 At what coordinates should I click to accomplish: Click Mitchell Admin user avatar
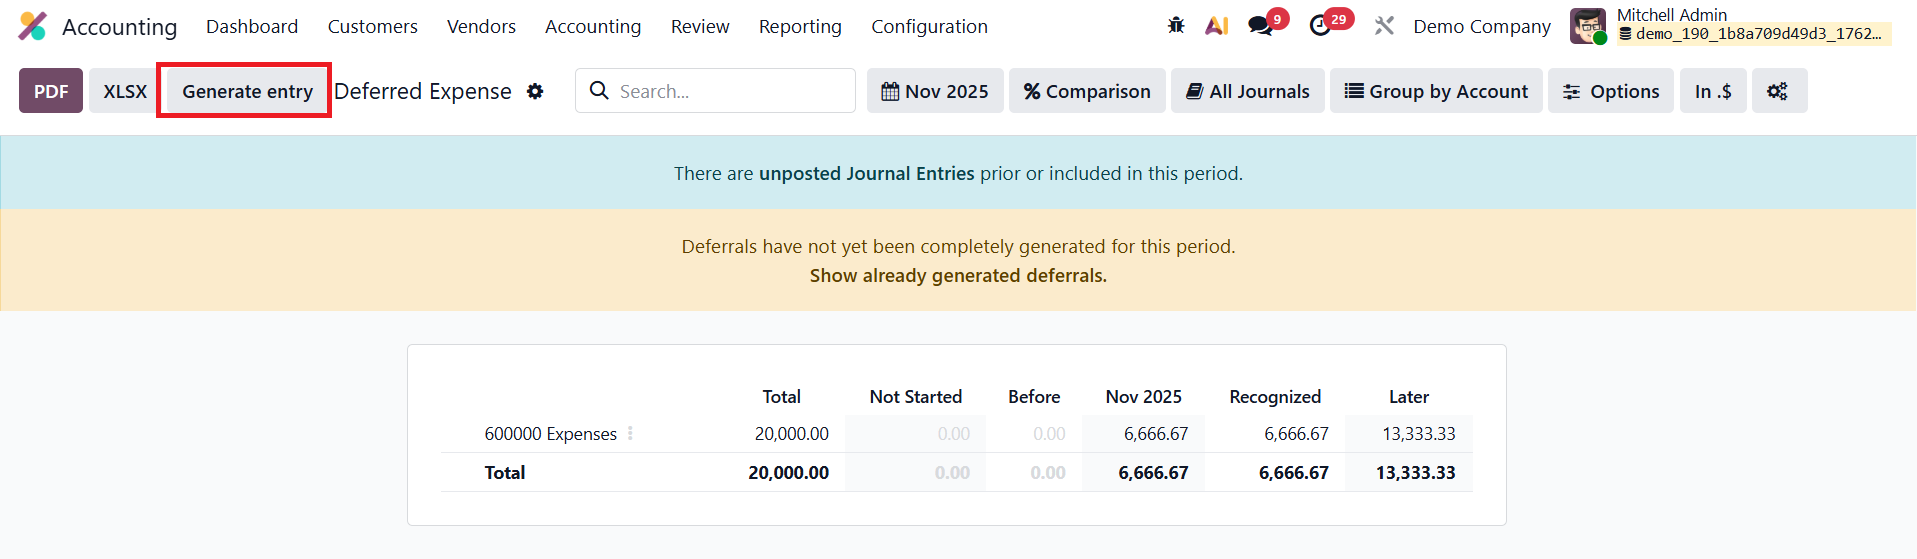tap(1587, 26)
